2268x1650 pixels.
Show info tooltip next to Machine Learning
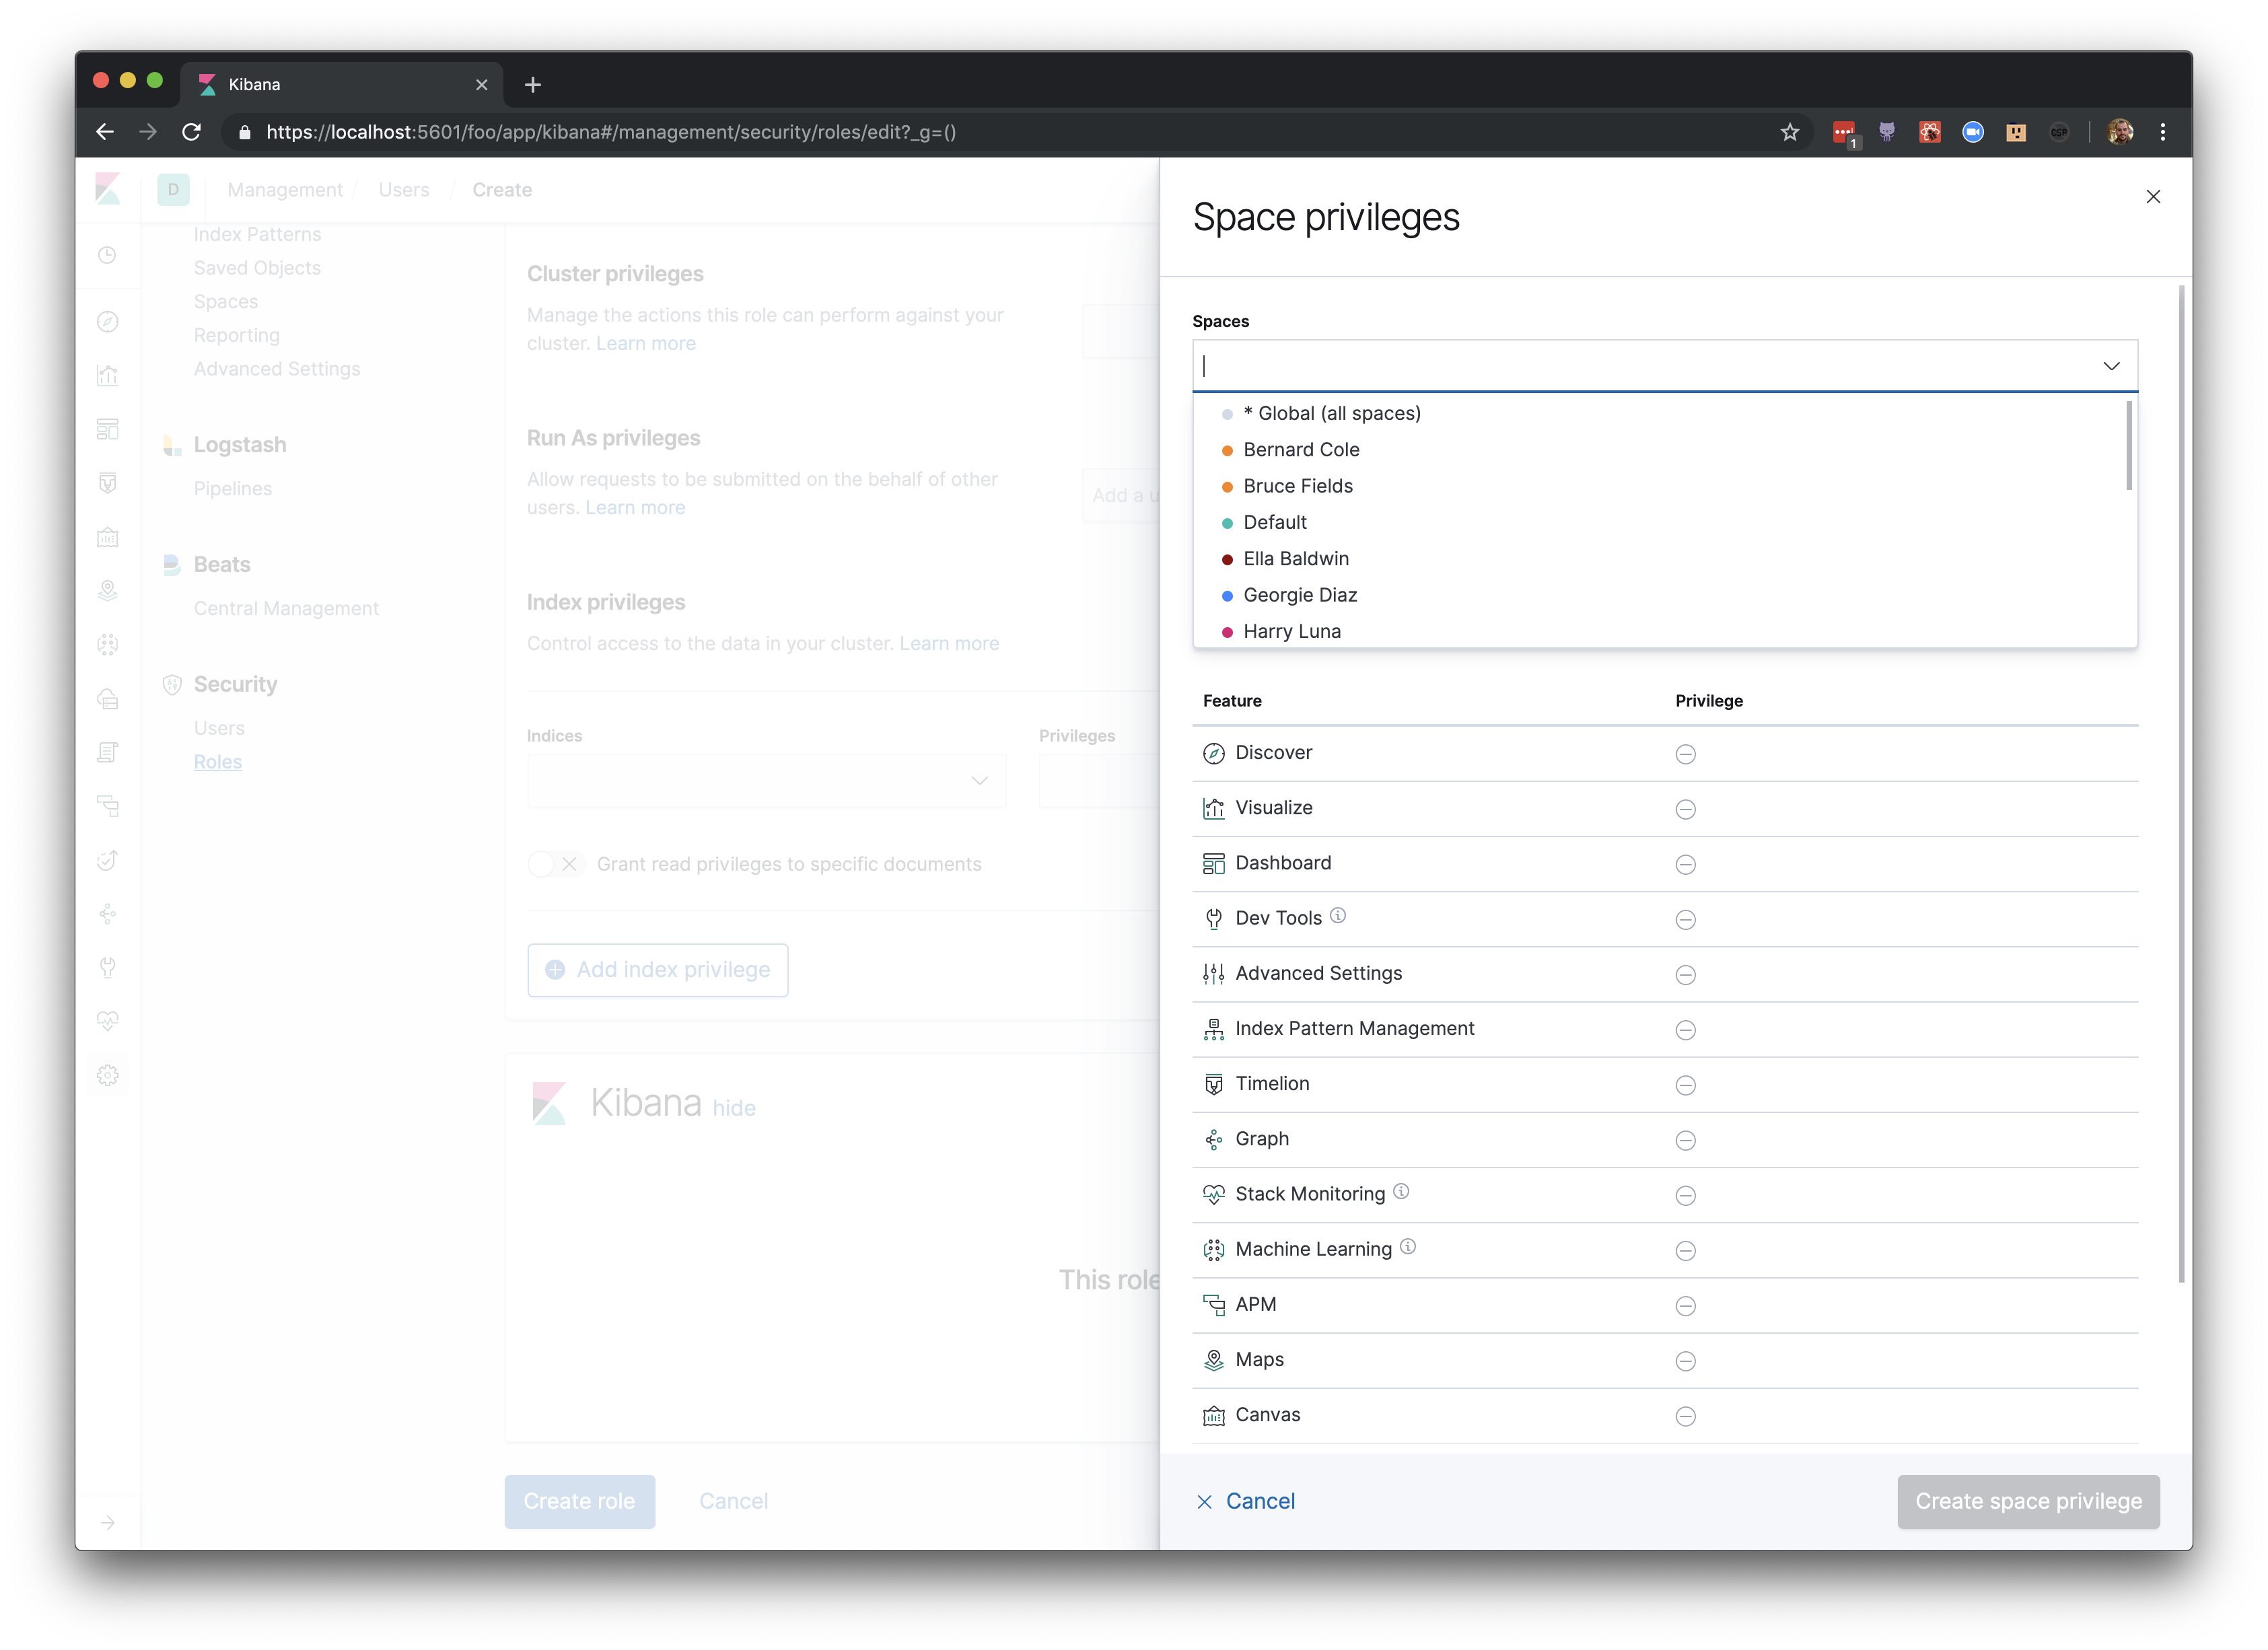(1408, 1246)
